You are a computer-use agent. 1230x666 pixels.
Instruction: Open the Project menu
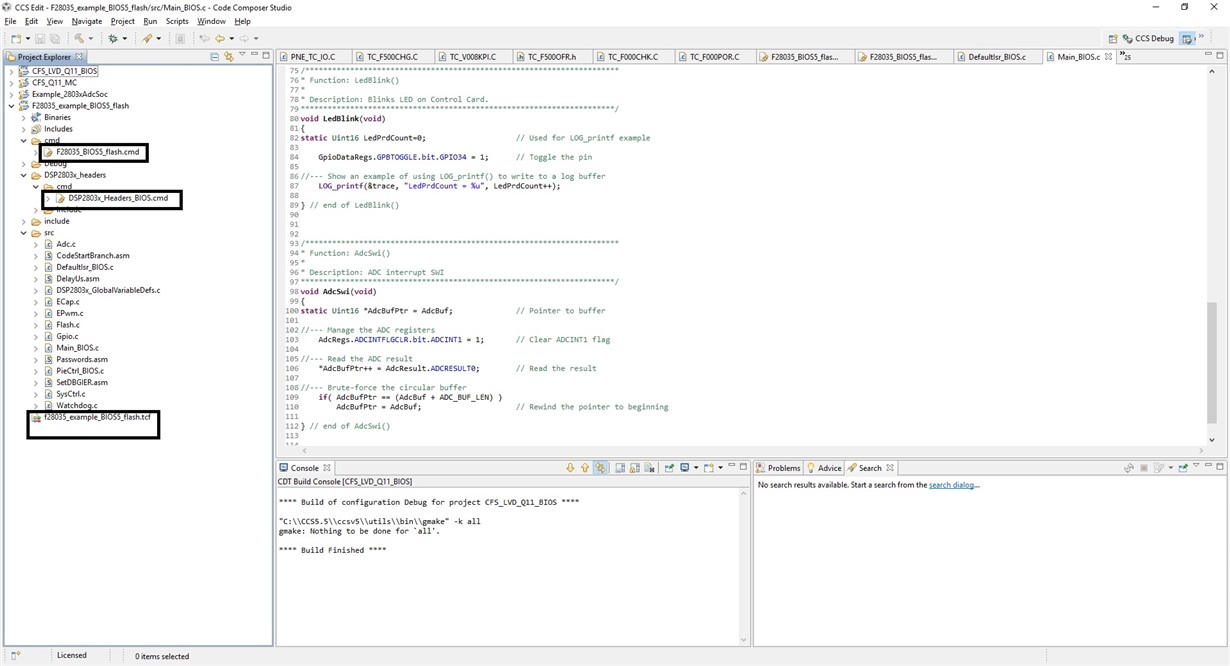(122, 21)
